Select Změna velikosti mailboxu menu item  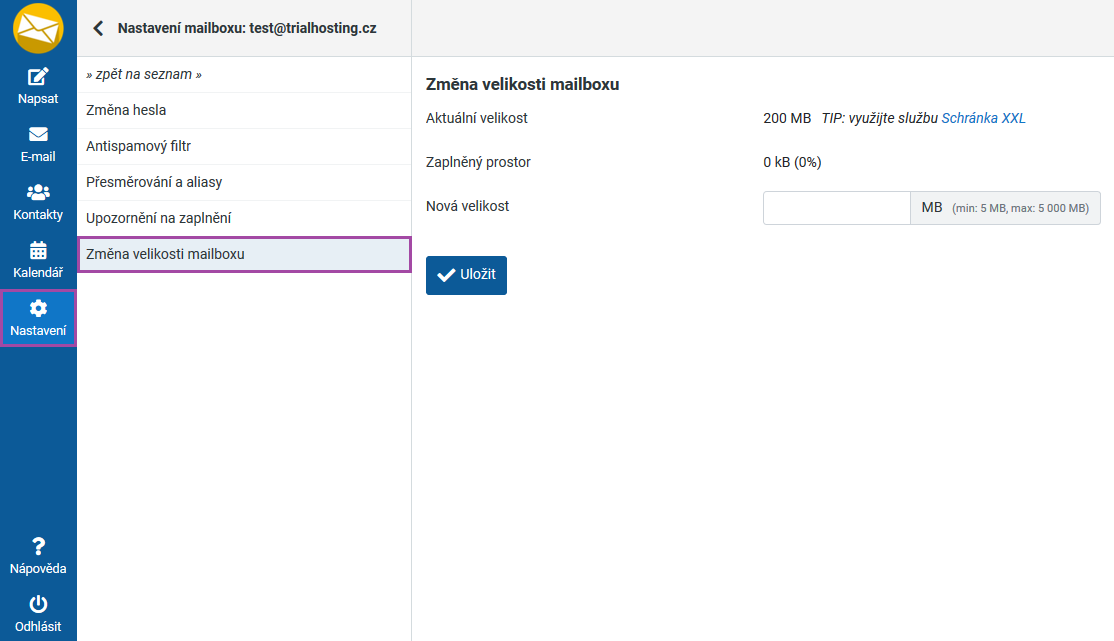pyautogui.click(x=165, y=254)
